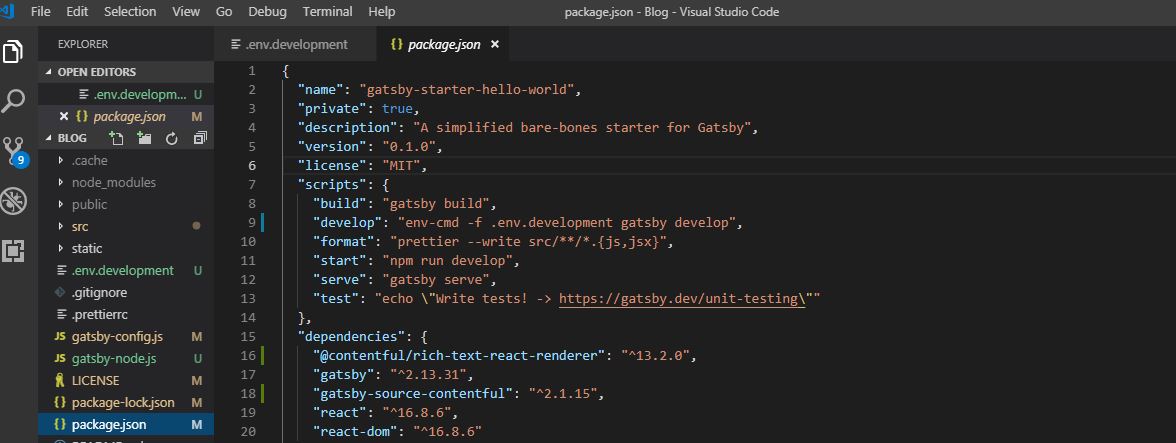Image resolution: width=1176 pixels, height=443 pixels.
Task: Open the Selection menu
Action: [x=130, y=11]
